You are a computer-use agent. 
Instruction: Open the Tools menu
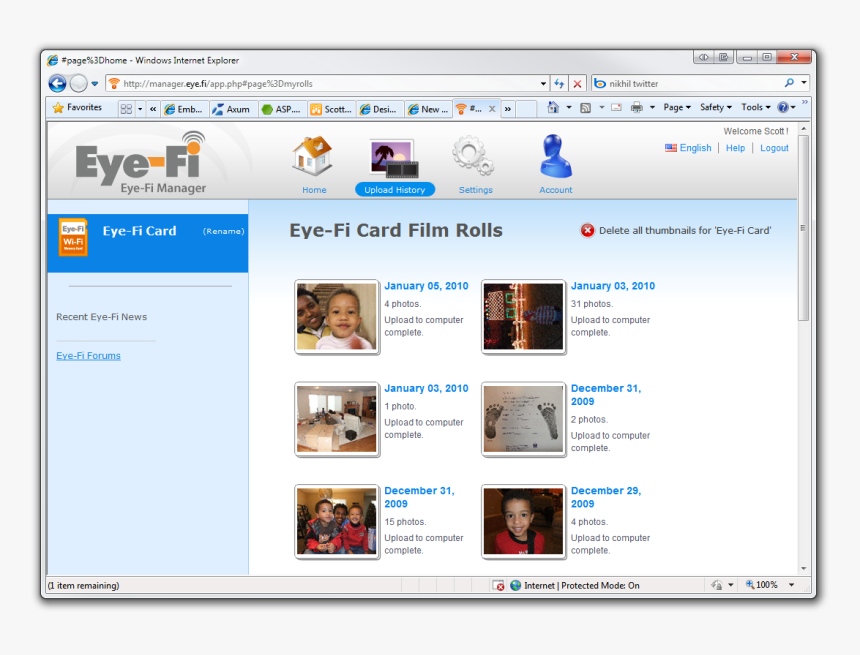(x=755, y=108)
